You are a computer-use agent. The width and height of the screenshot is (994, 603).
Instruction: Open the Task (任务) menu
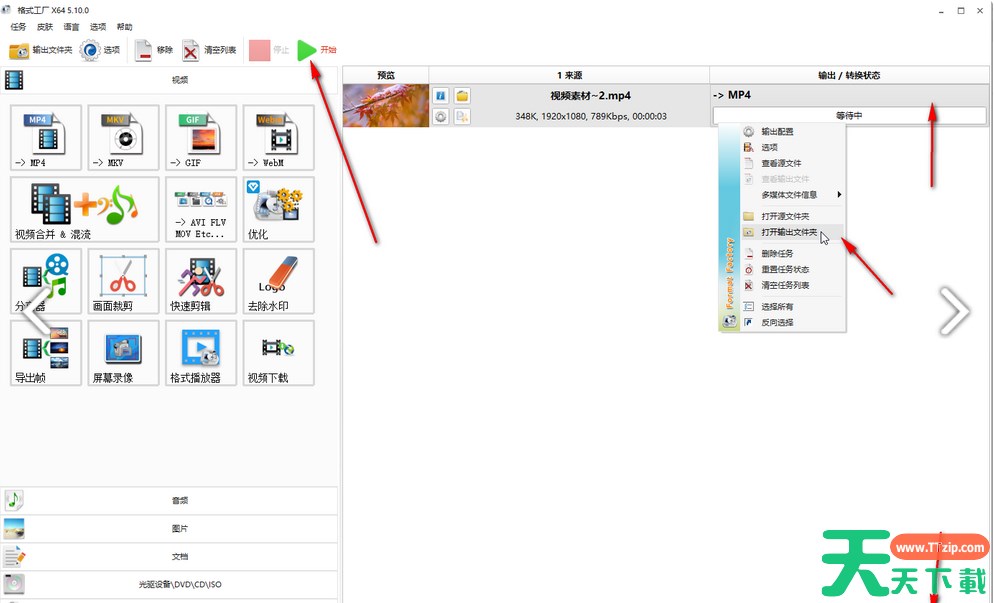[18, 27]
